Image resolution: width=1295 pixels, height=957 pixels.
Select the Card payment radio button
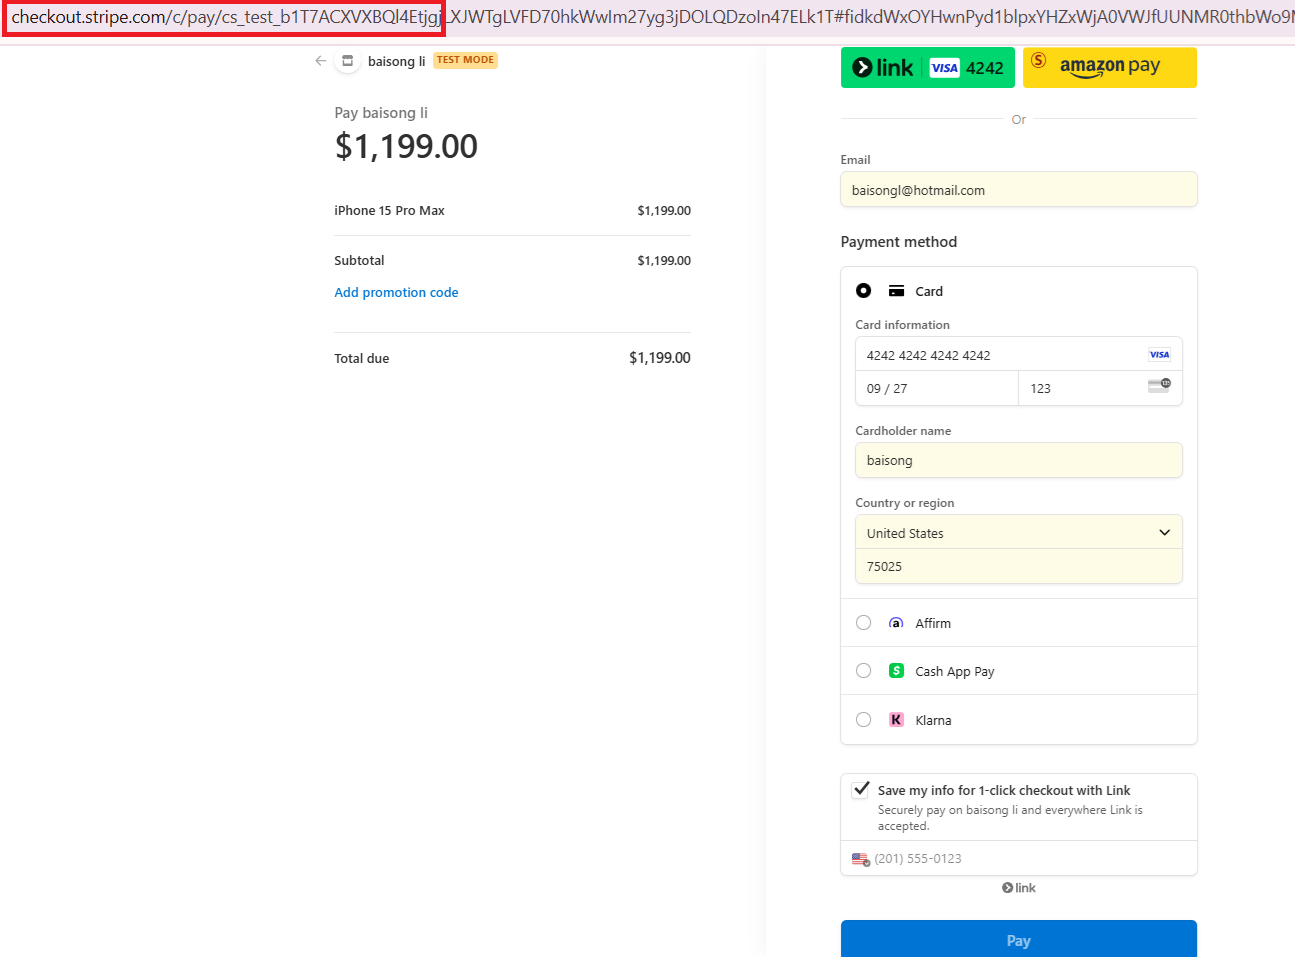coord(864,291)
